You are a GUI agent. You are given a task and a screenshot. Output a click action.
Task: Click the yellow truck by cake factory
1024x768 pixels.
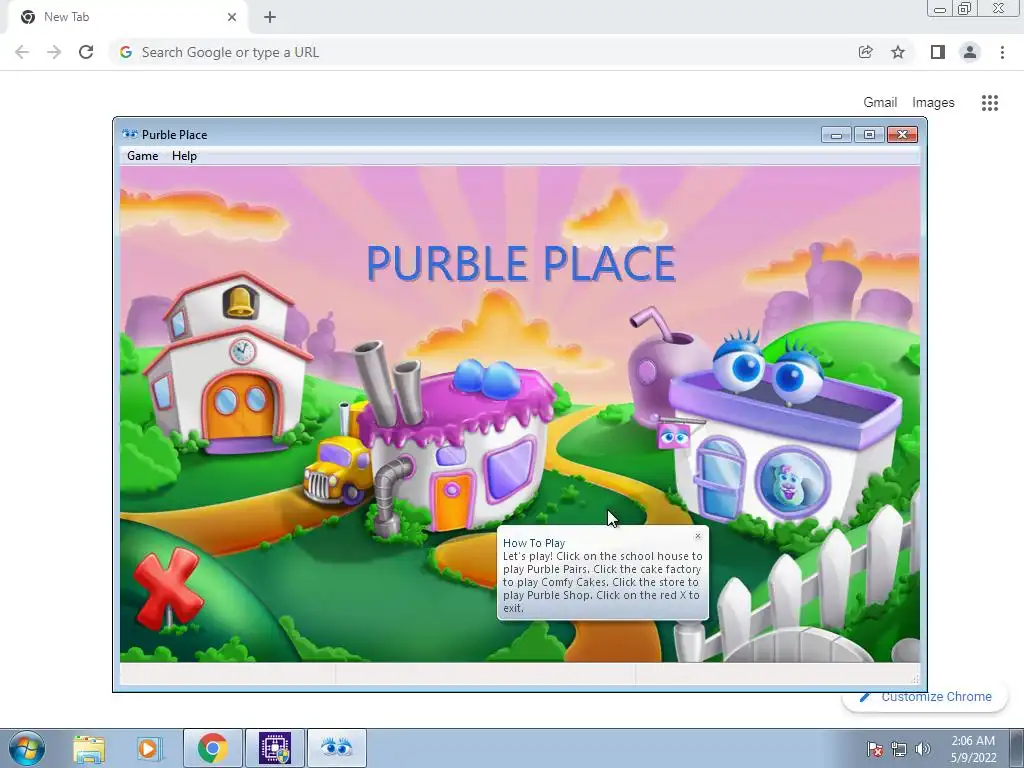pos(338,469)
